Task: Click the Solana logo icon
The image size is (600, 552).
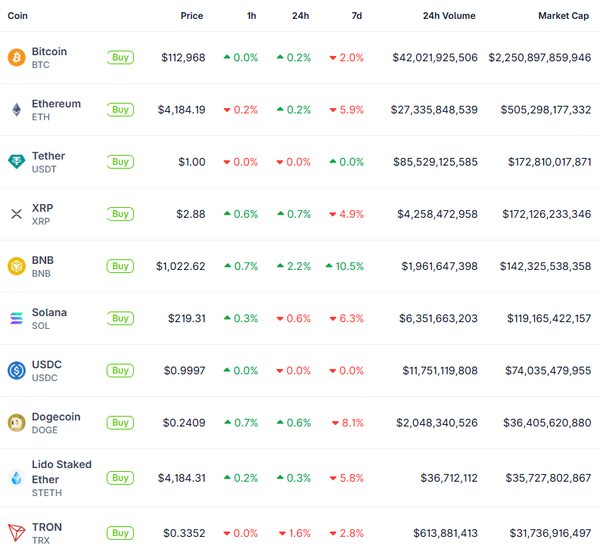Action: click(16, 318)
